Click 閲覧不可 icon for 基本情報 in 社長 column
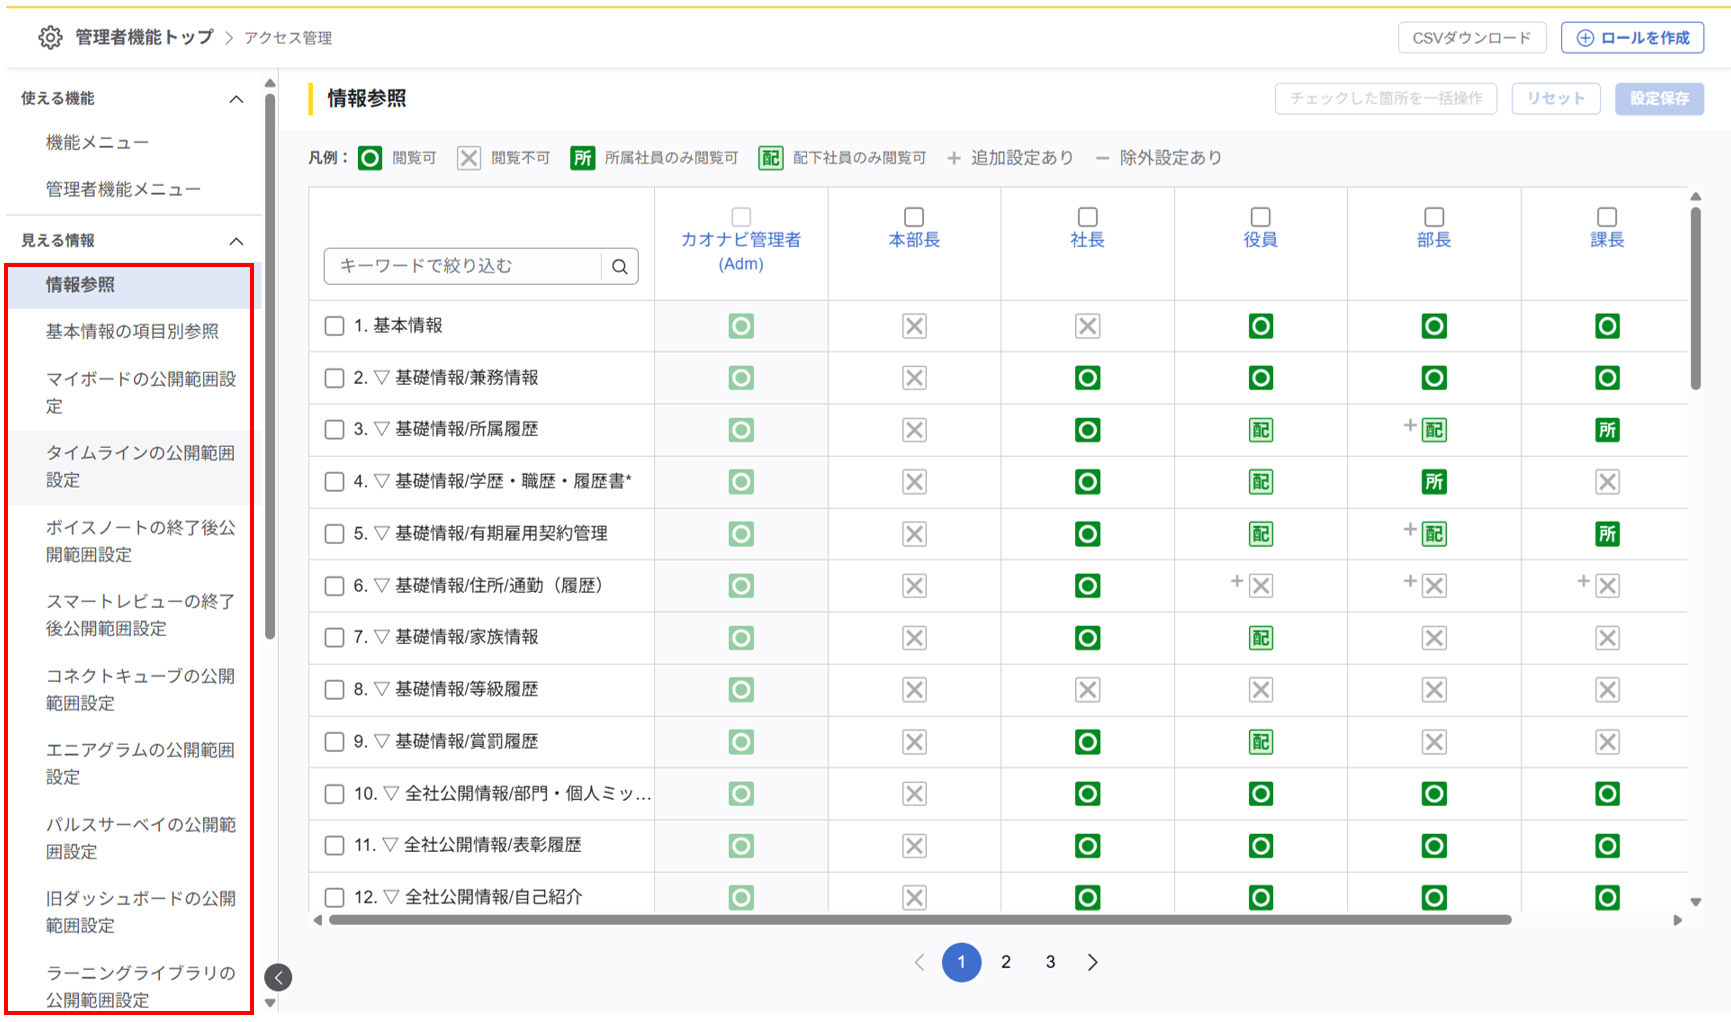The width and height of the screenshot is (1731, 1022). tap(1088, 326)
